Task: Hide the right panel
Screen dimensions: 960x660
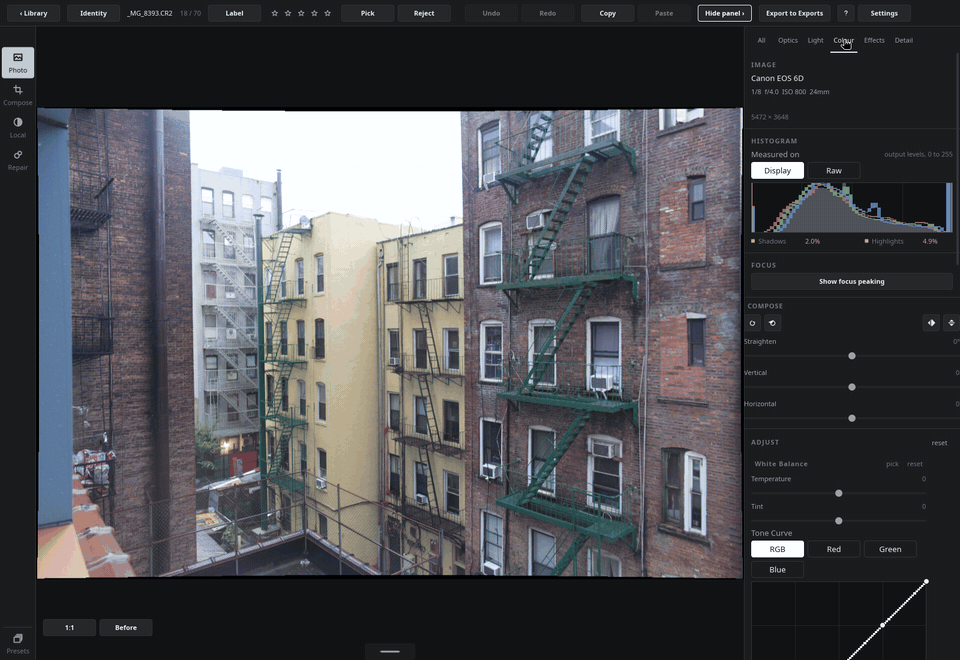Action: coord(724,13)
